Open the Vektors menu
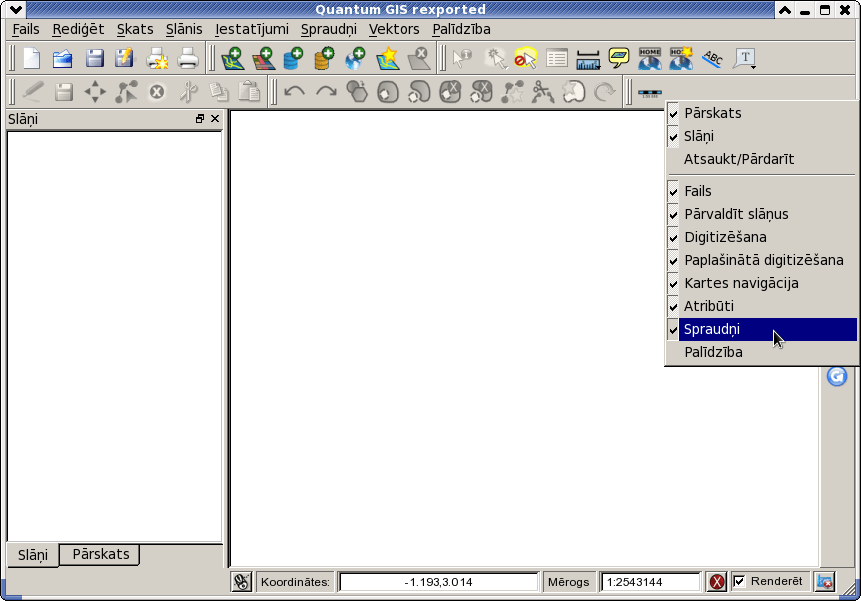The image size is (861, 601). (394, 29)
